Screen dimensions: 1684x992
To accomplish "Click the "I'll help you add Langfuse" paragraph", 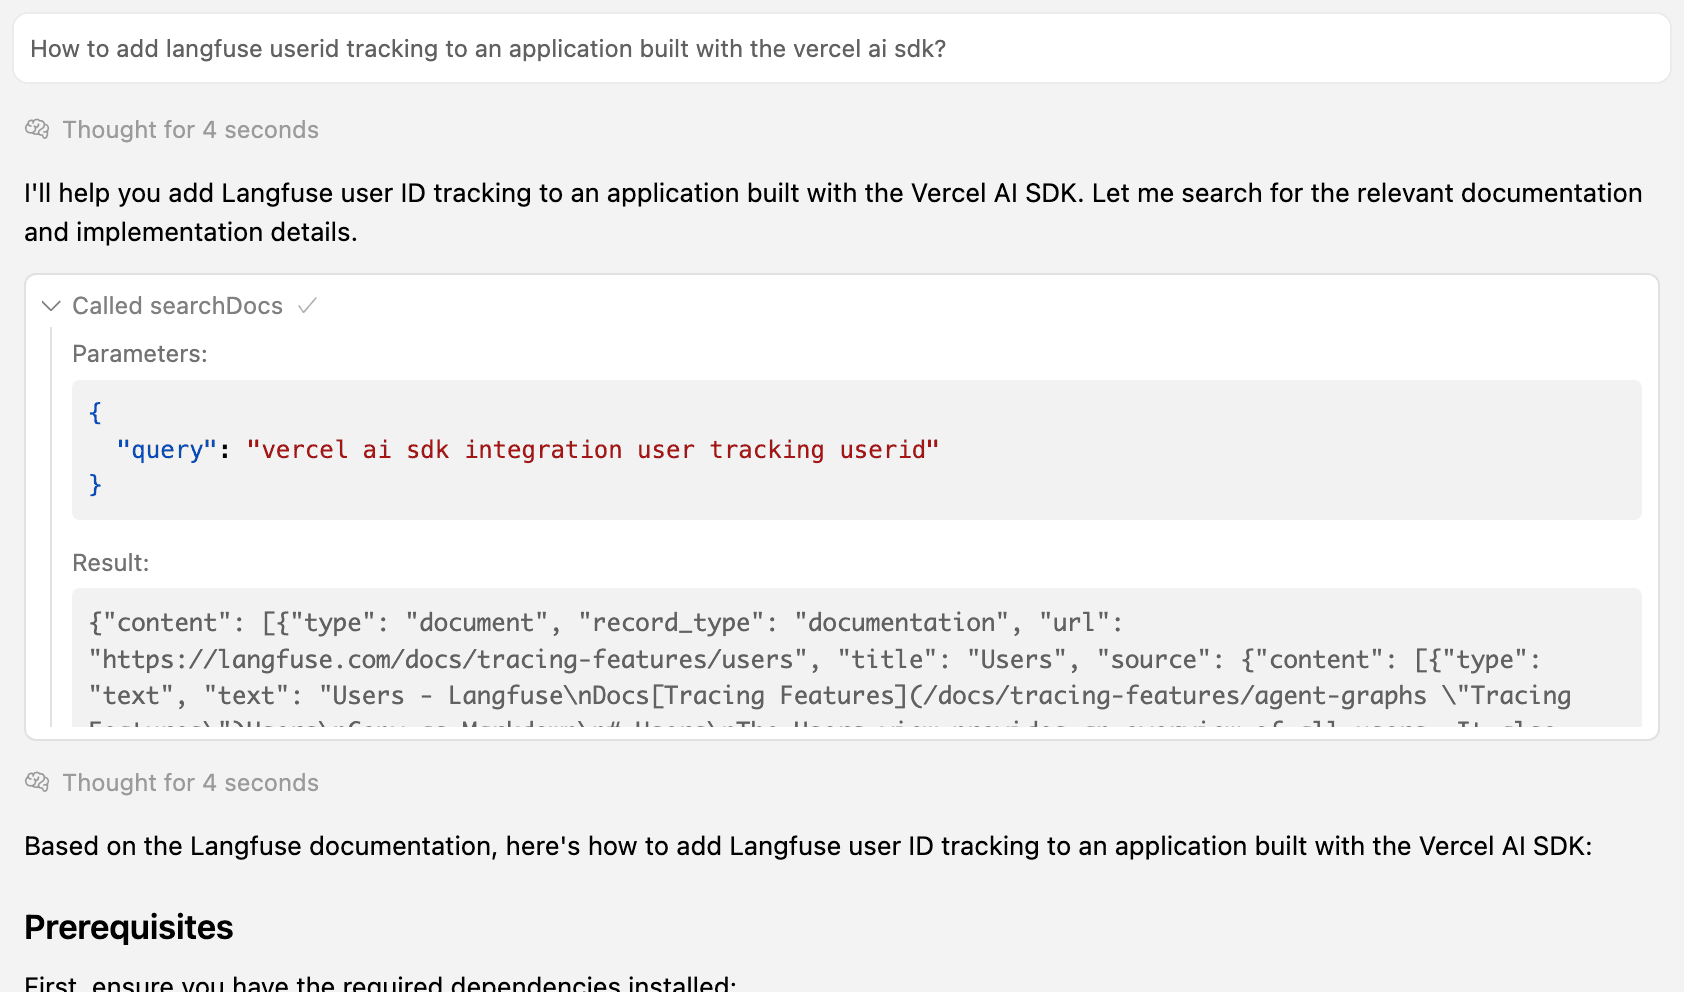I will pos(833,212).
